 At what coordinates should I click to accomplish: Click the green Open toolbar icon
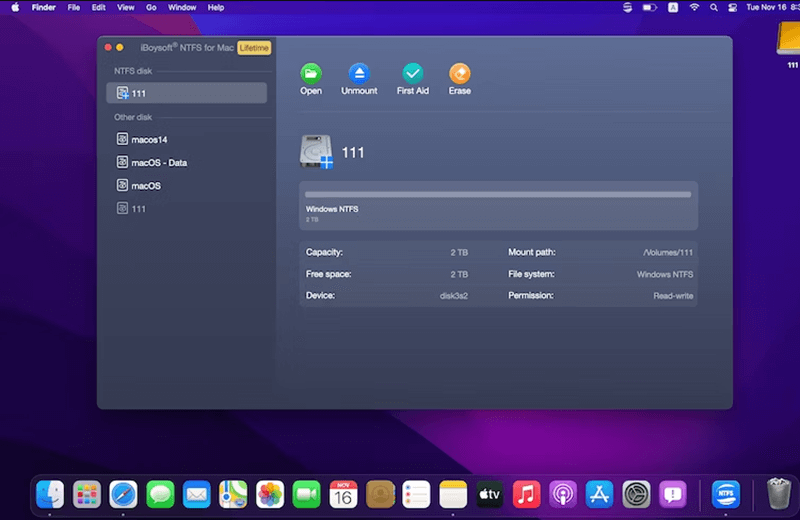(x=311, y=74)
